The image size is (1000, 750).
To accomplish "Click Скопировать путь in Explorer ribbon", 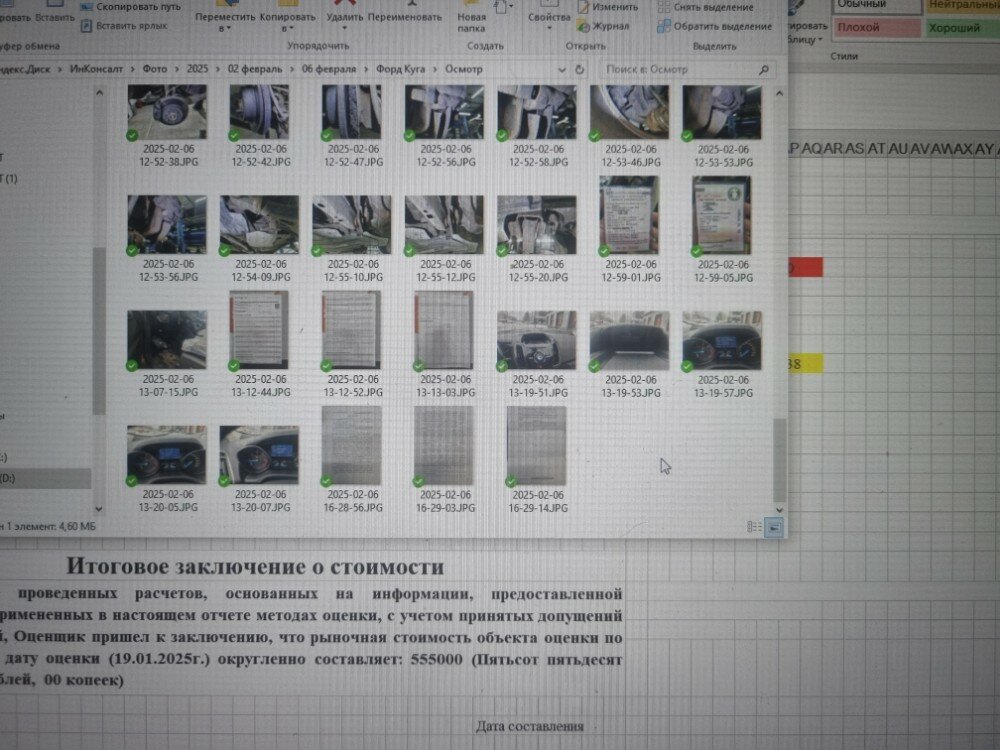I will pyautogui.click(x=131, y=7).
